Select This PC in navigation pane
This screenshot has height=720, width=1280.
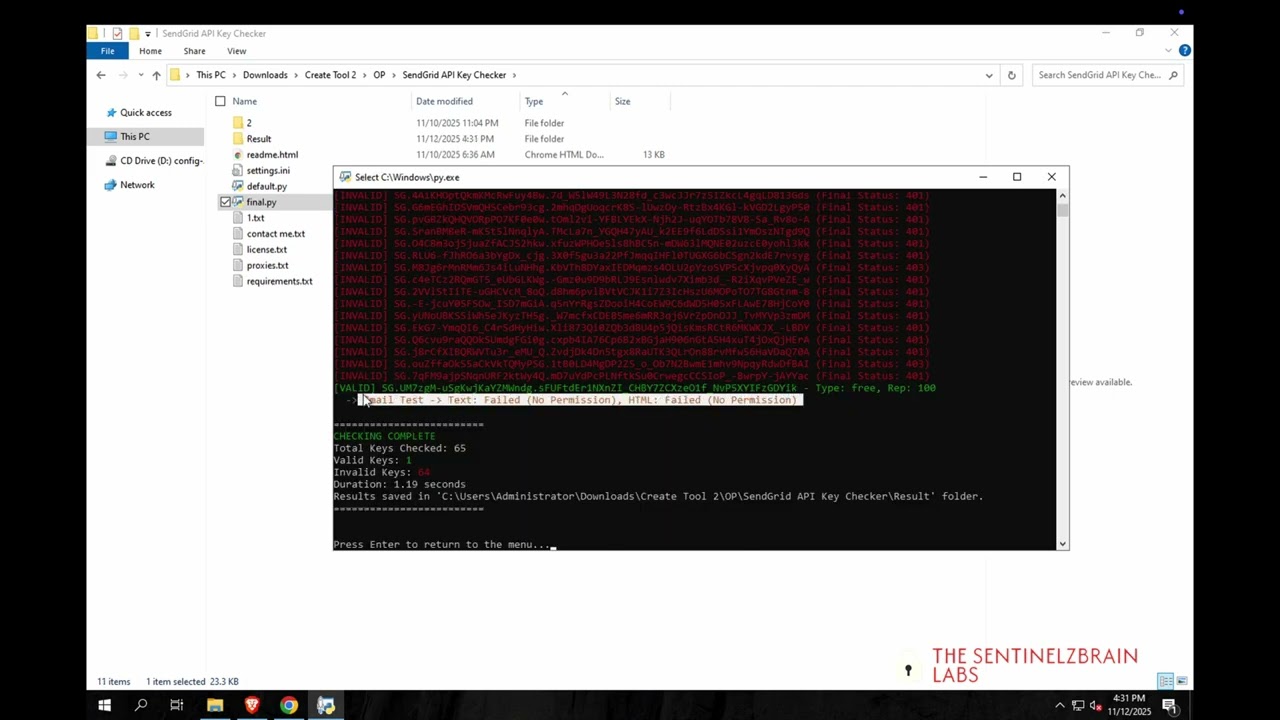pyautogui.click(x=135, y=137)
